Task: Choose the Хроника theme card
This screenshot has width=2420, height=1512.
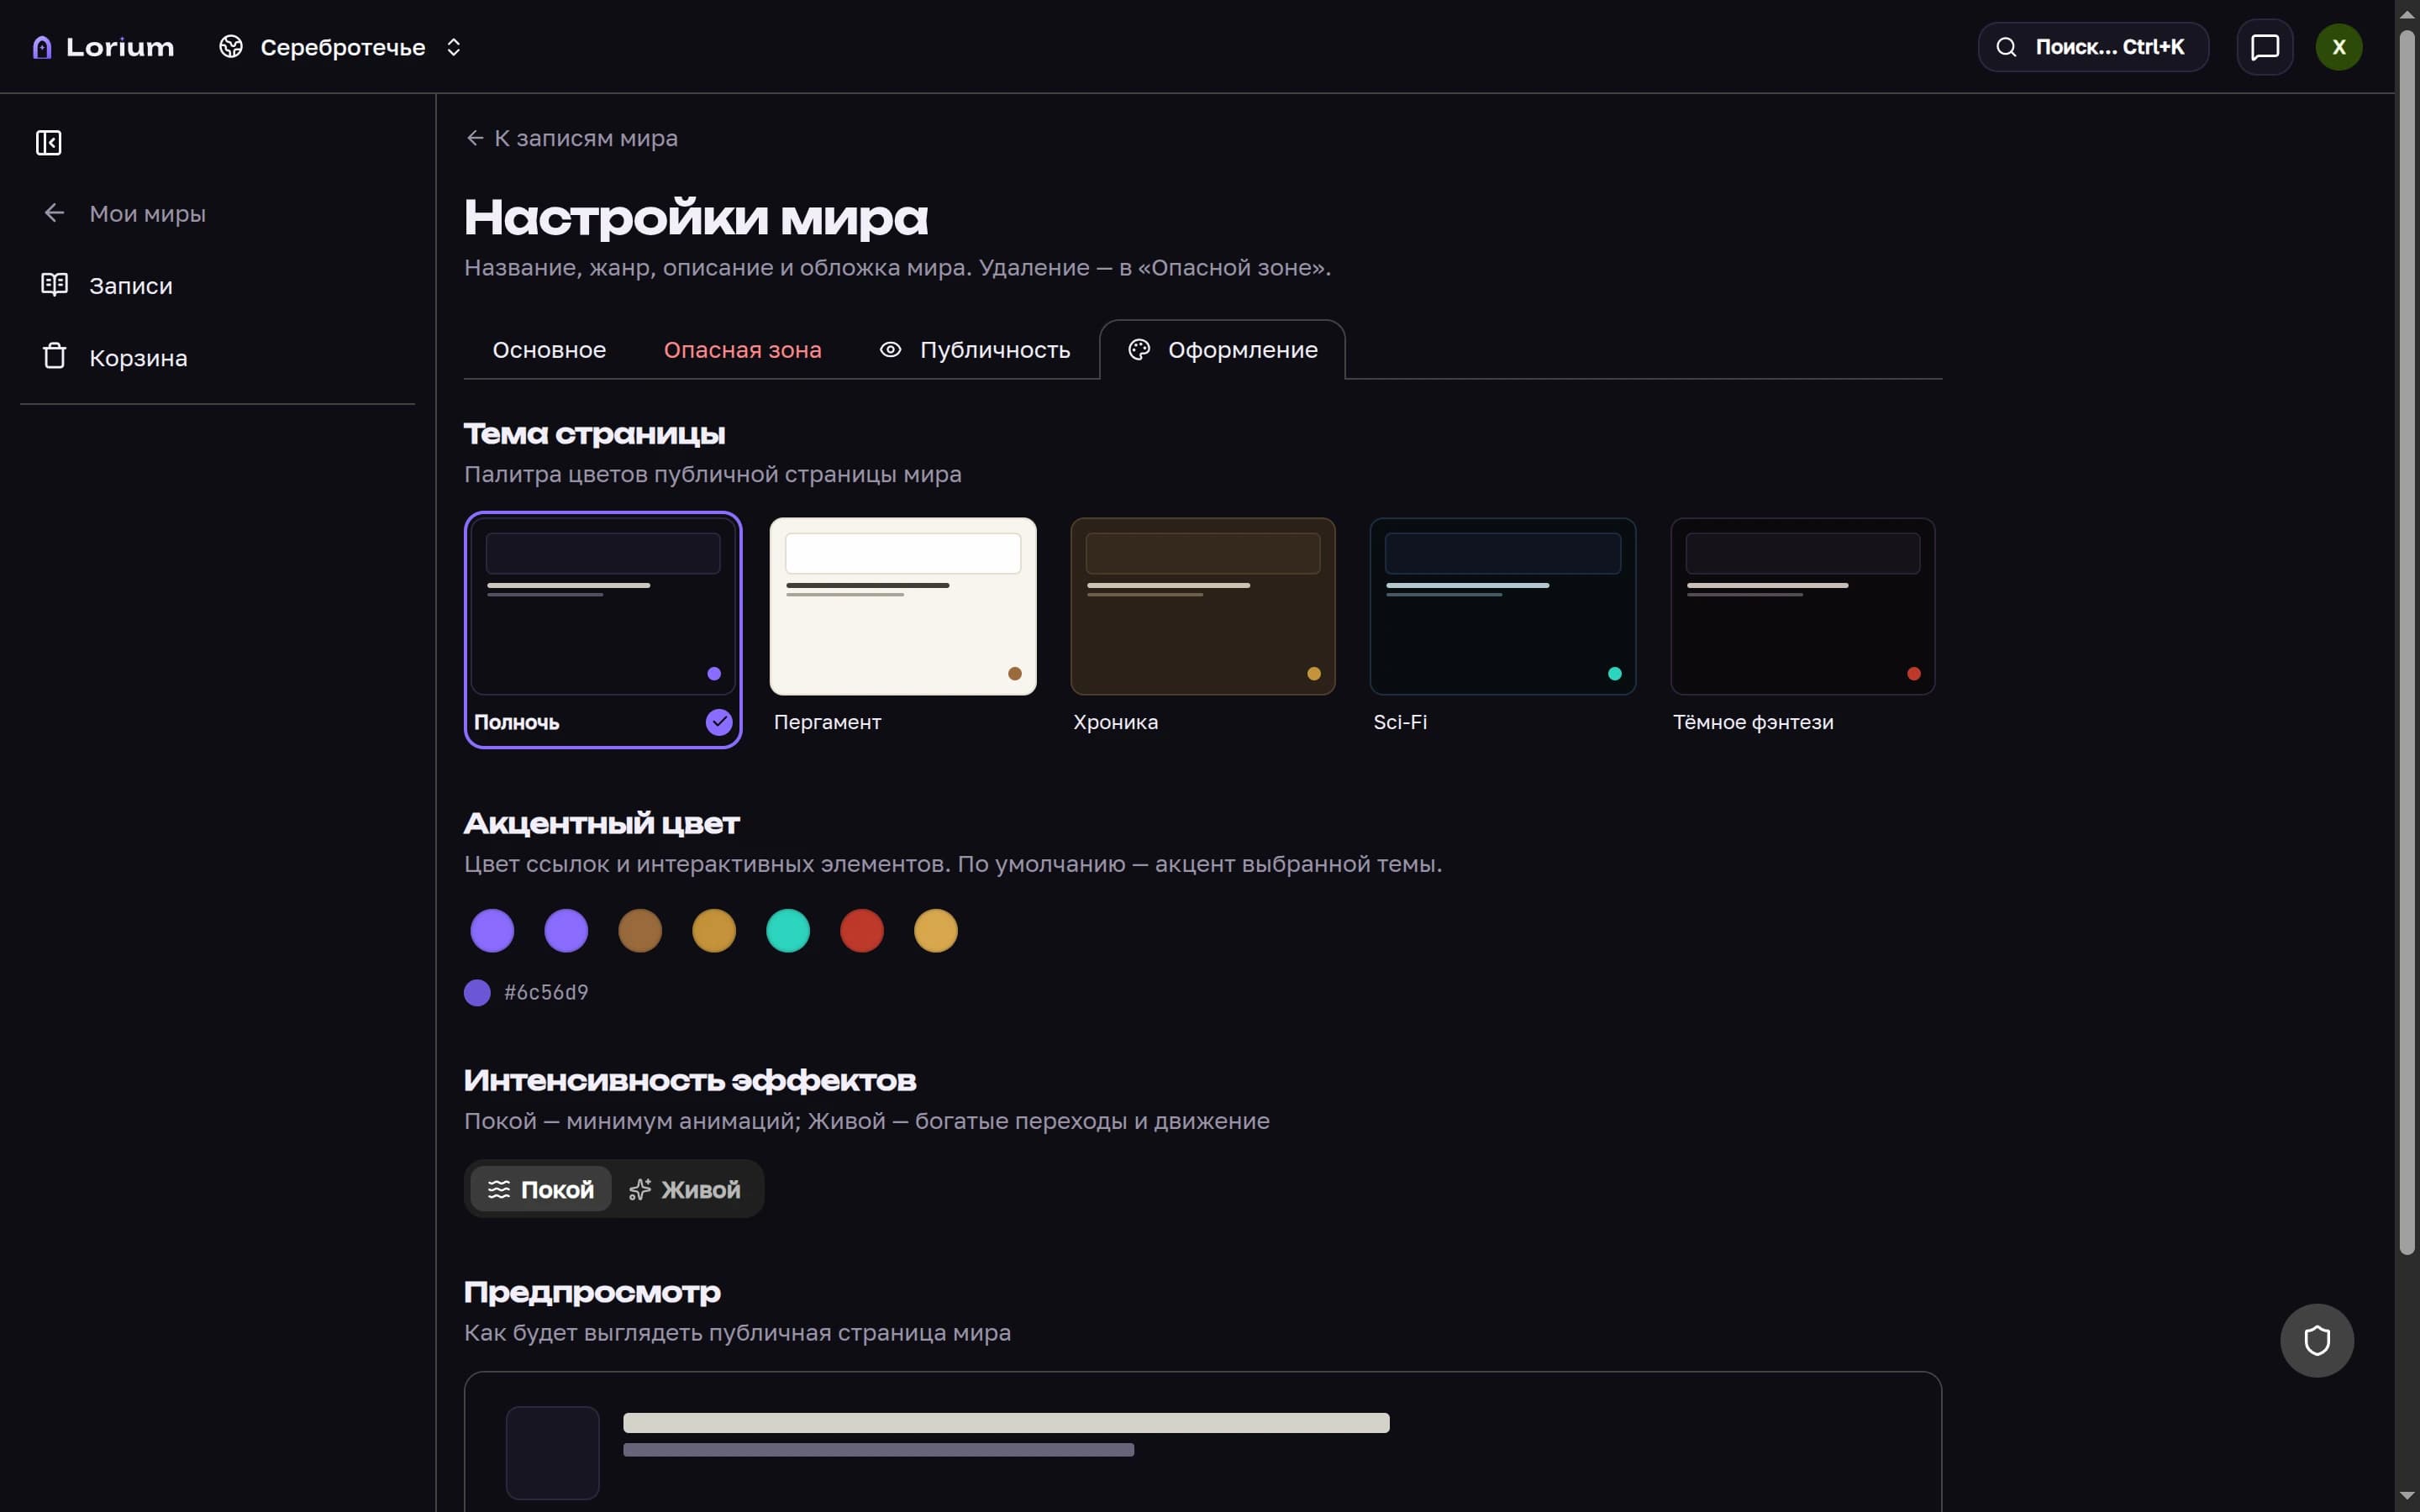Action: pyautogui.click(x=1202, y=629)
